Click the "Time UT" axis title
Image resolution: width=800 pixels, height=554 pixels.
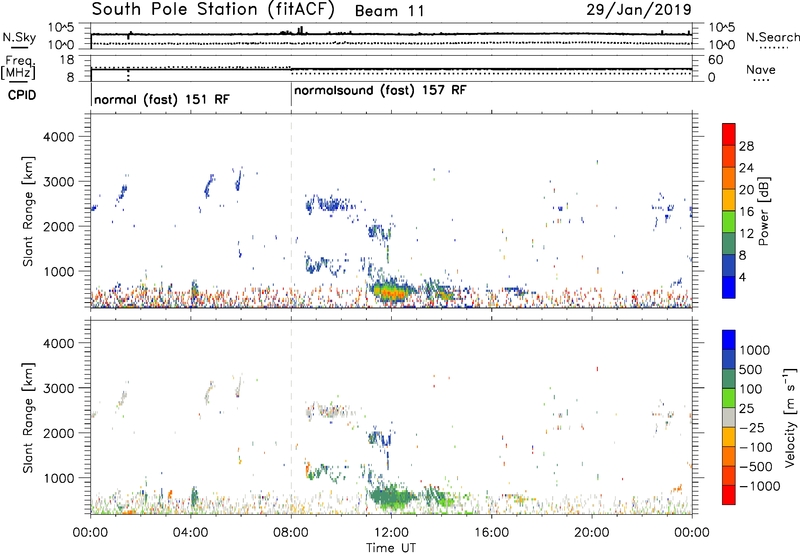[x=391, y=548]
